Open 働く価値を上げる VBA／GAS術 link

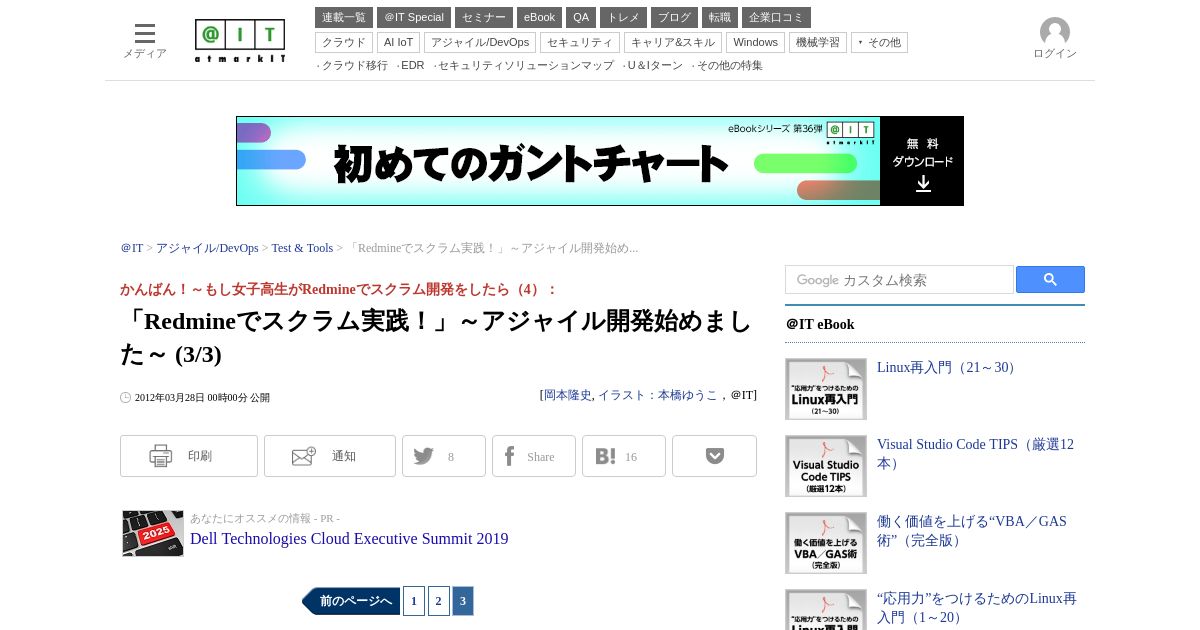(x=972, y=531)
